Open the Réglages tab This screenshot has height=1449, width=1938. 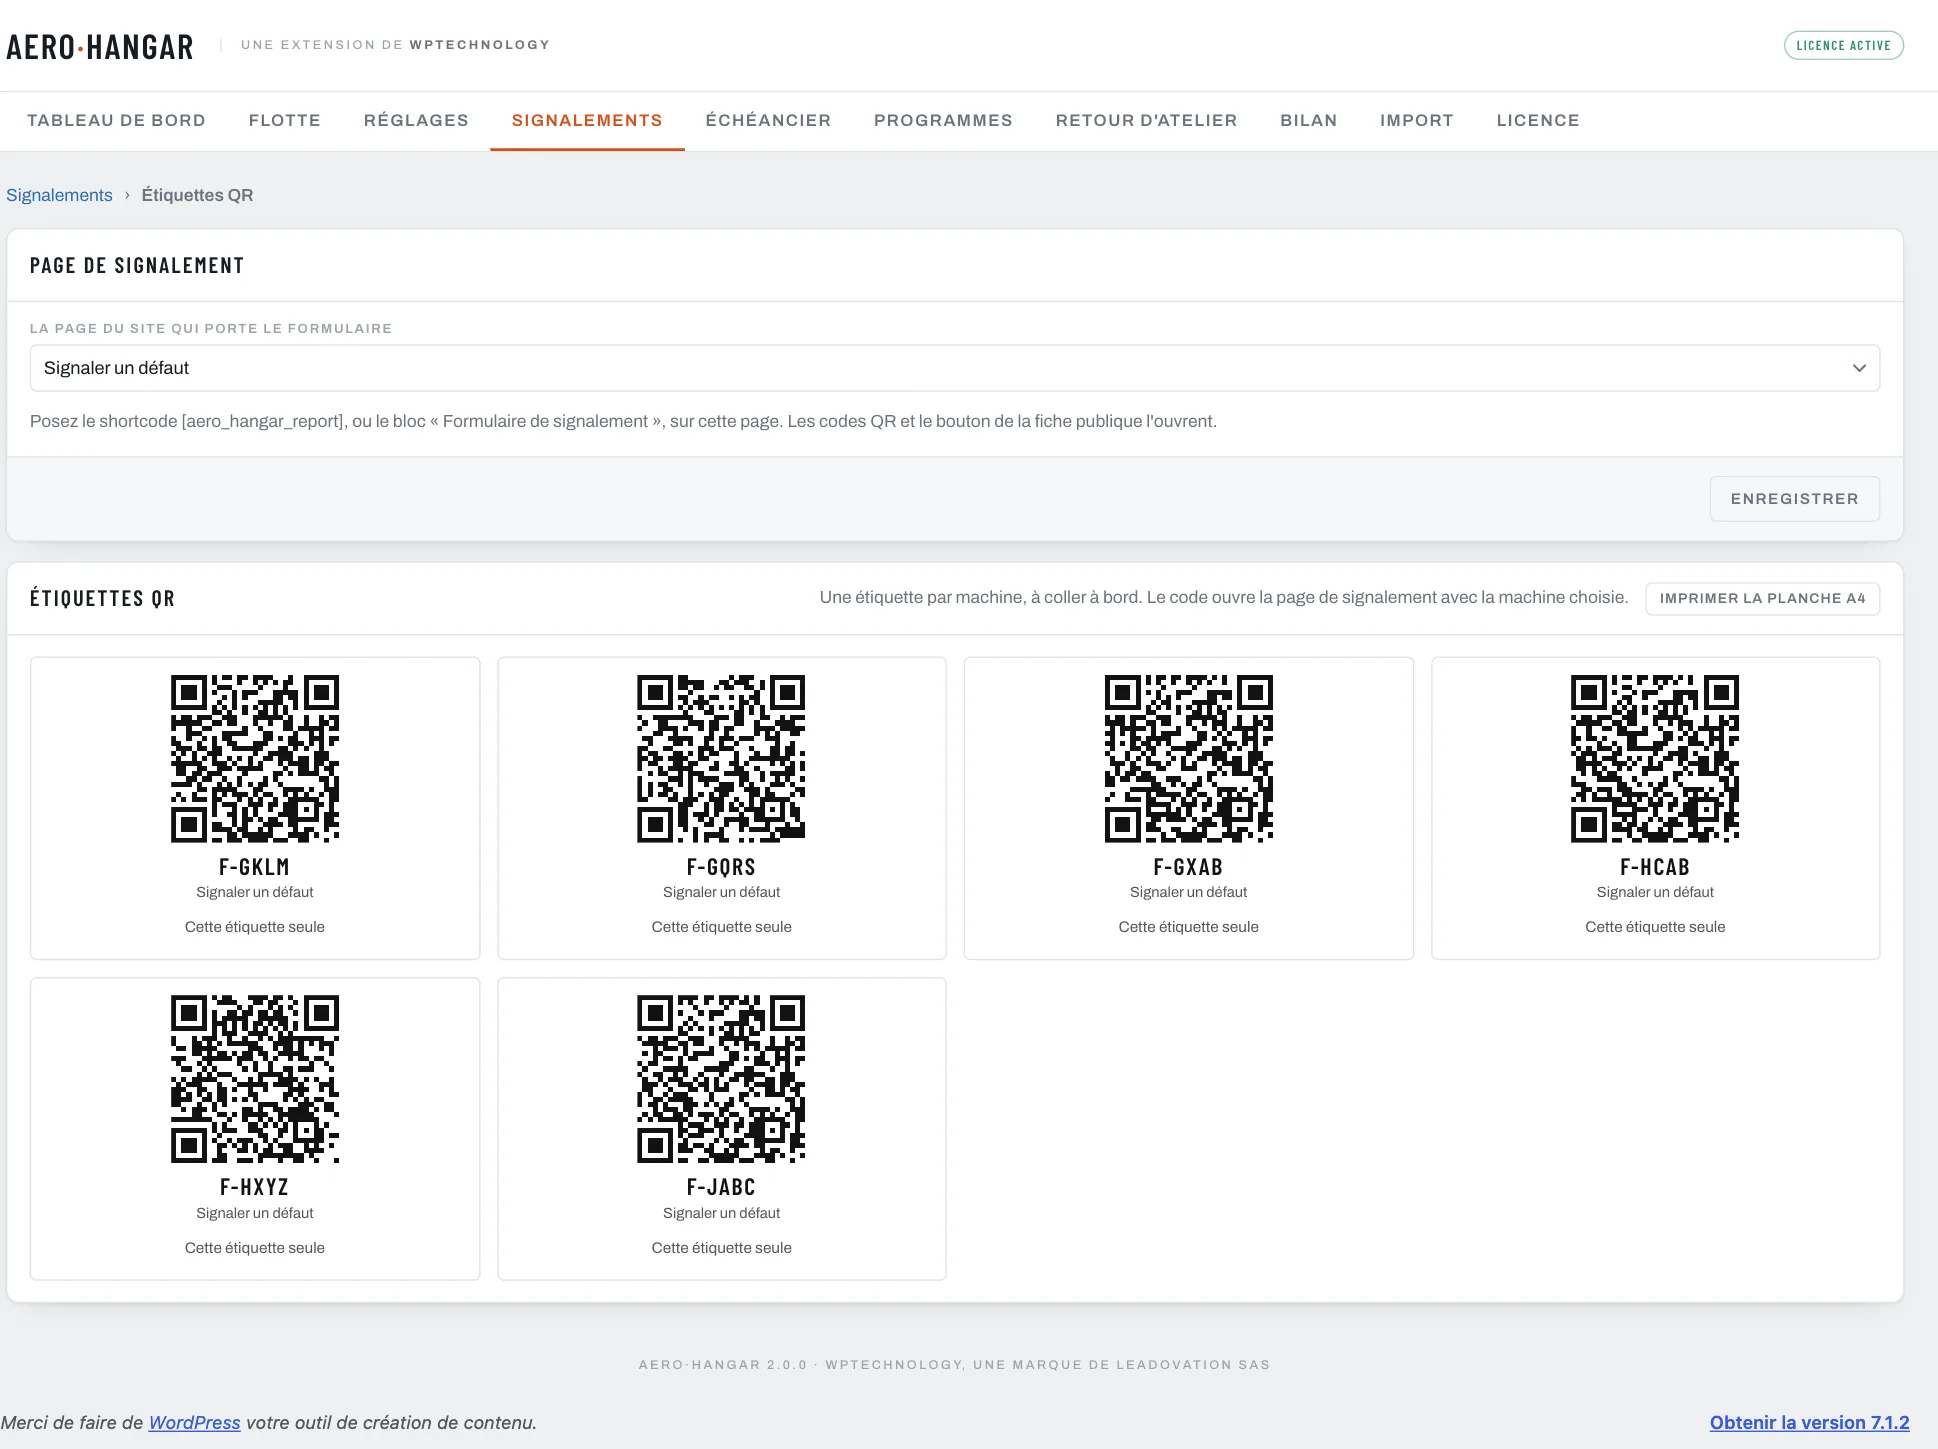click(x=416, y=120)
